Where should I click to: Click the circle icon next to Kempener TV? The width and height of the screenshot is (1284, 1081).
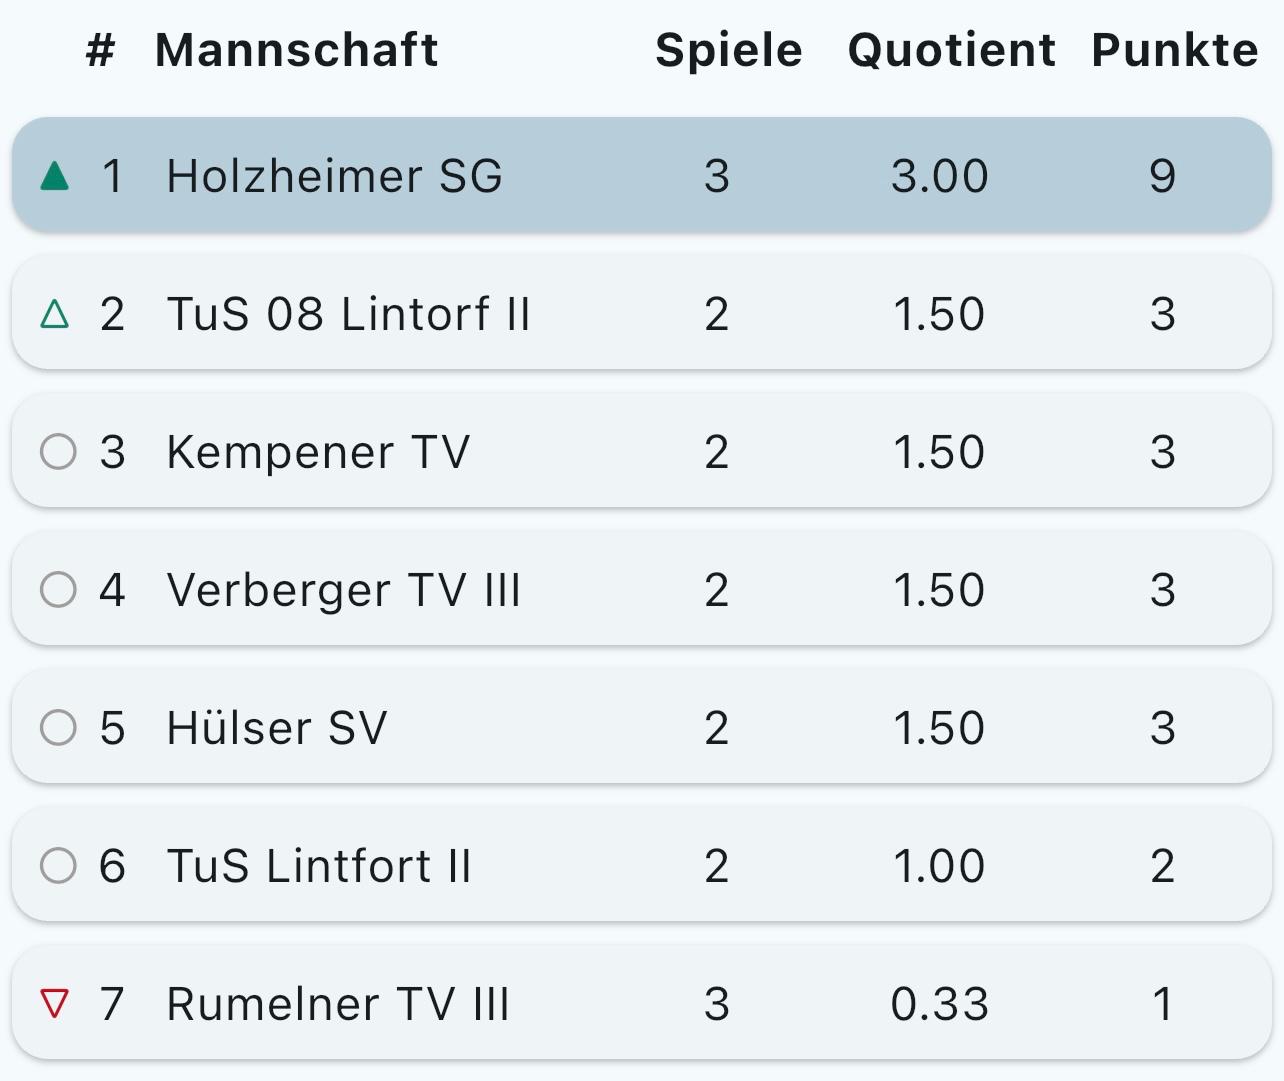58,452
